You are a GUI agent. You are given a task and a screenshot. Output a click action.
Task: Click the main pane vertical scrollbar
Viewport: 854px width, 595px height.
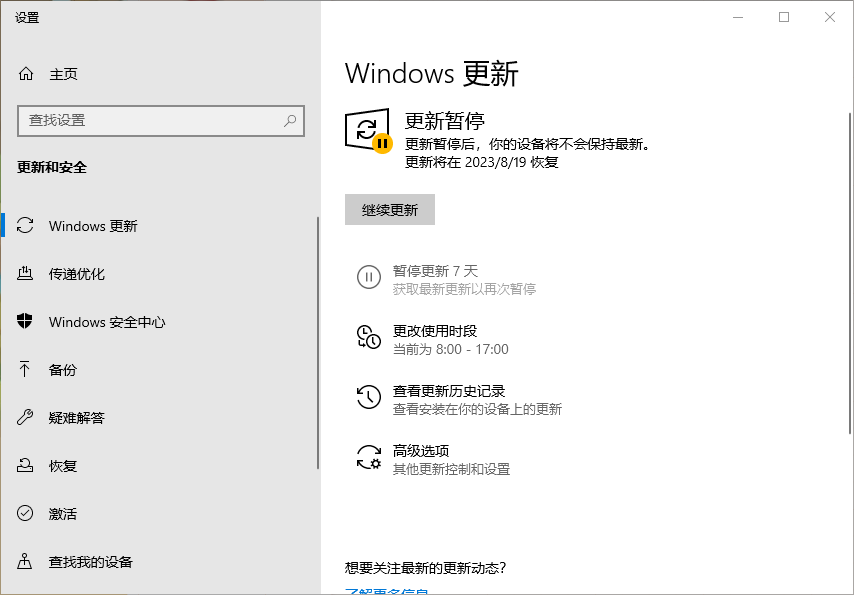pyautogui.click(x=850, y=273)
